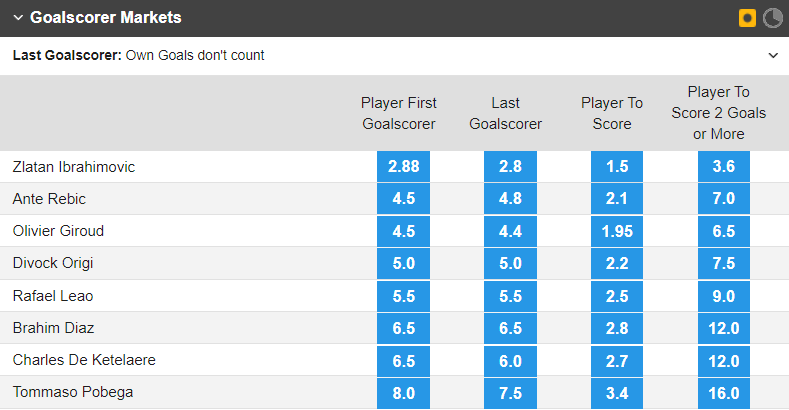Click Brahim Diaz to score odds 2.8
Image resolution: width=789 pixels, height=410 pixels.
pos(617,328)
